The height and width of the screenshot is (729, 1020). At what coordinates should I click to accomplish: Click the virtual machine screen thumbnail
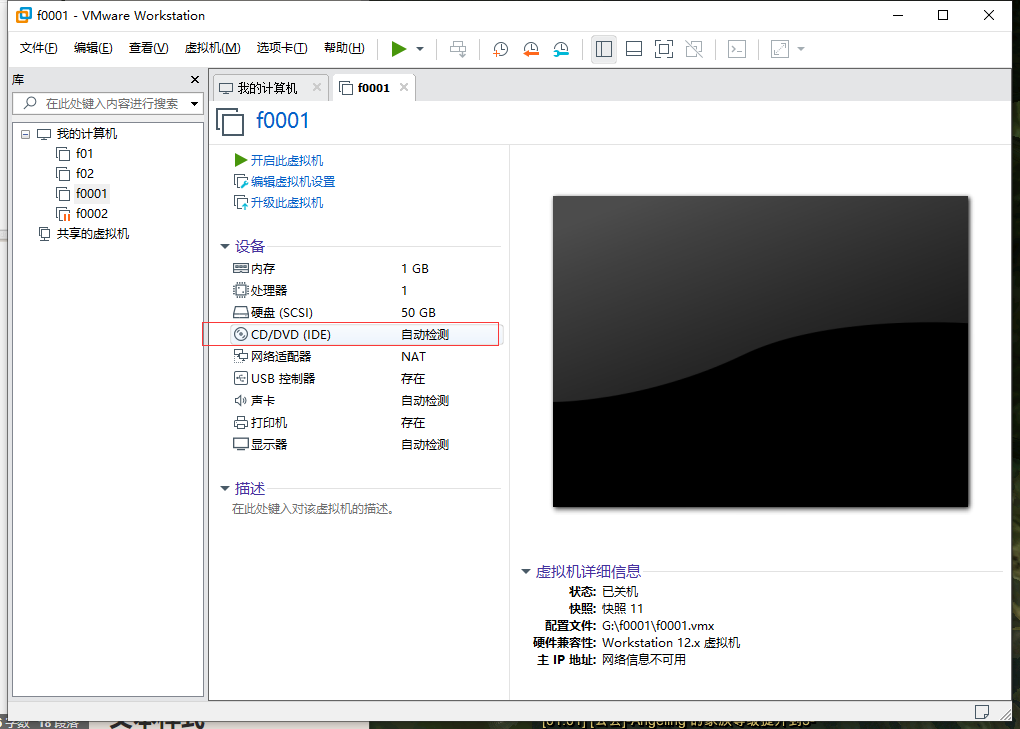click(760, 351)
